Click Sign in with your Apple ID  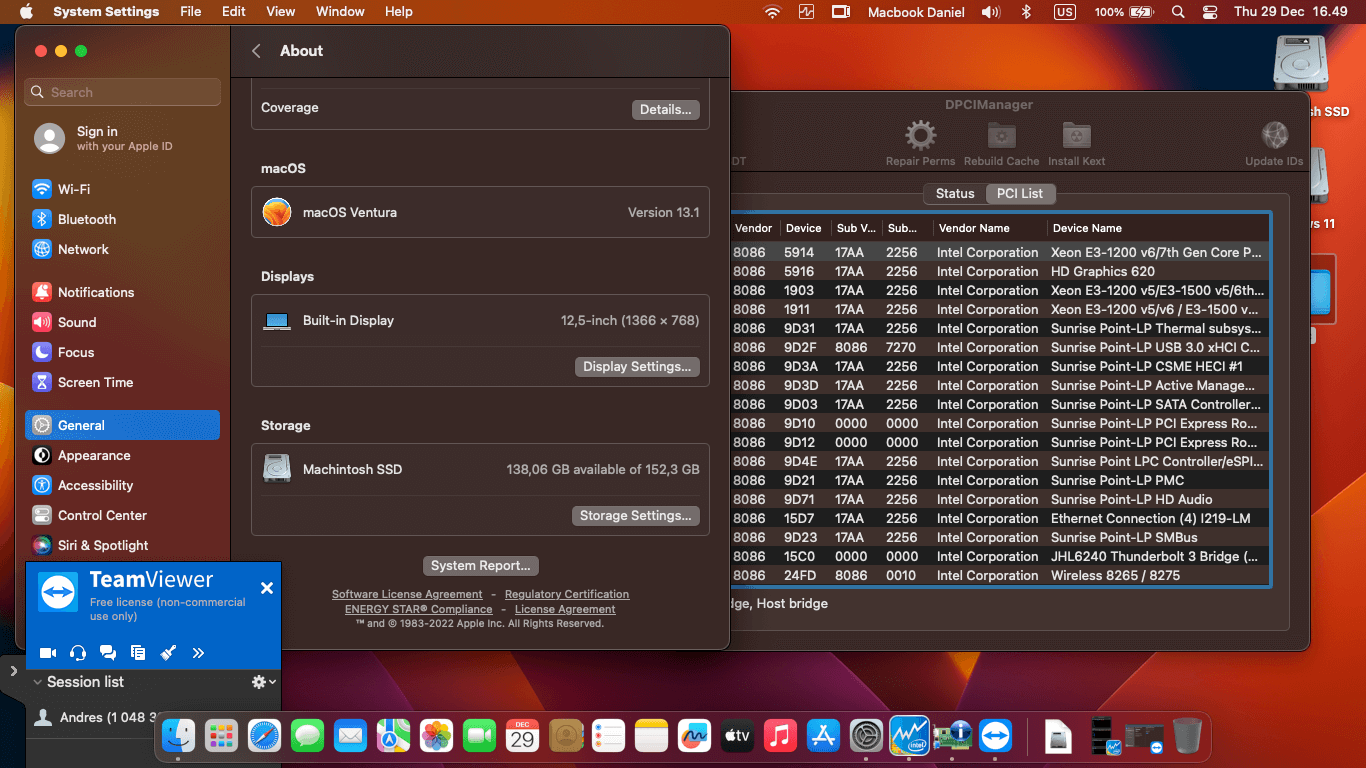(x=122, y=138)
